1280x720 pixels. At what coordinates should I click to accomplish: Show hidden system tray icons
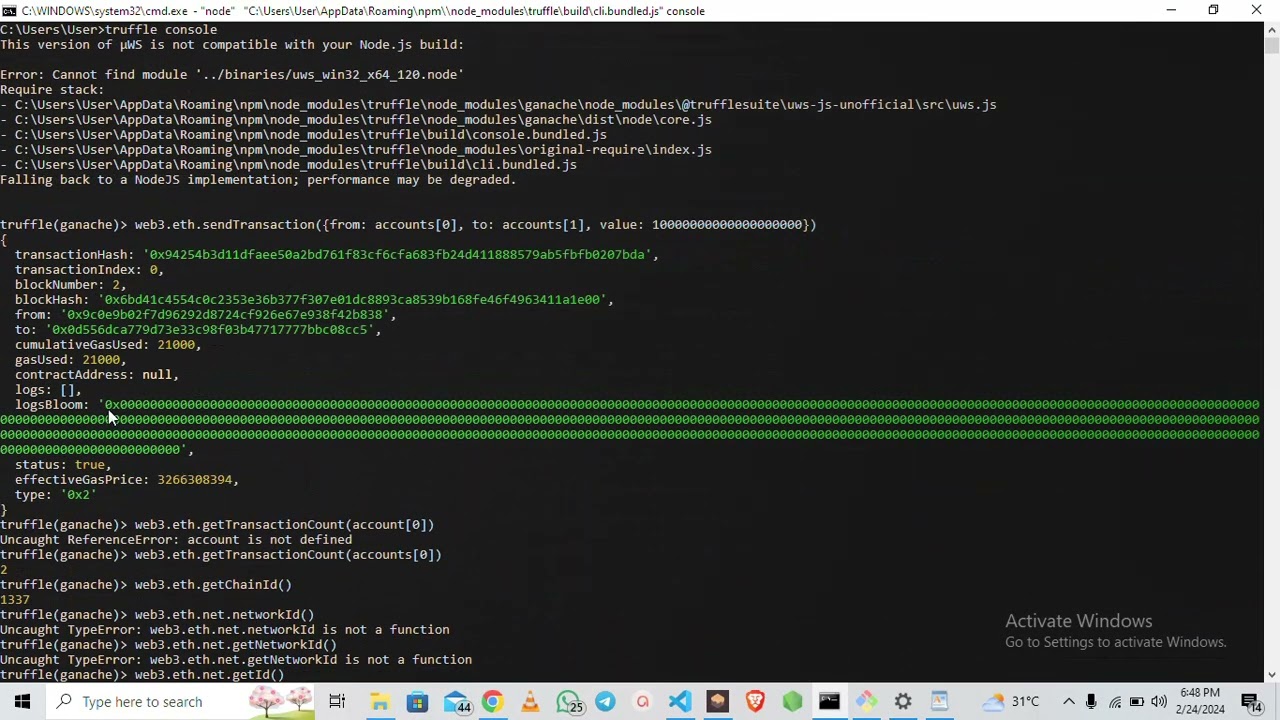(1068, 702)
